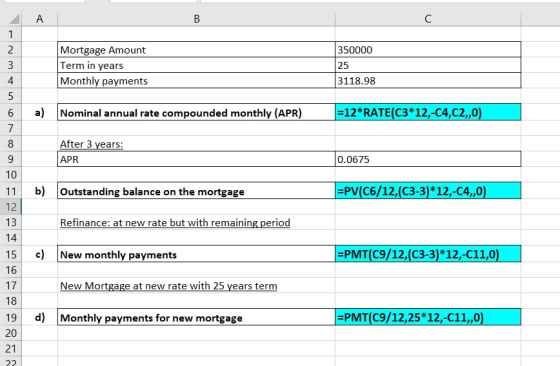Select row 1 header
The image size is (560, 366).
11,34
